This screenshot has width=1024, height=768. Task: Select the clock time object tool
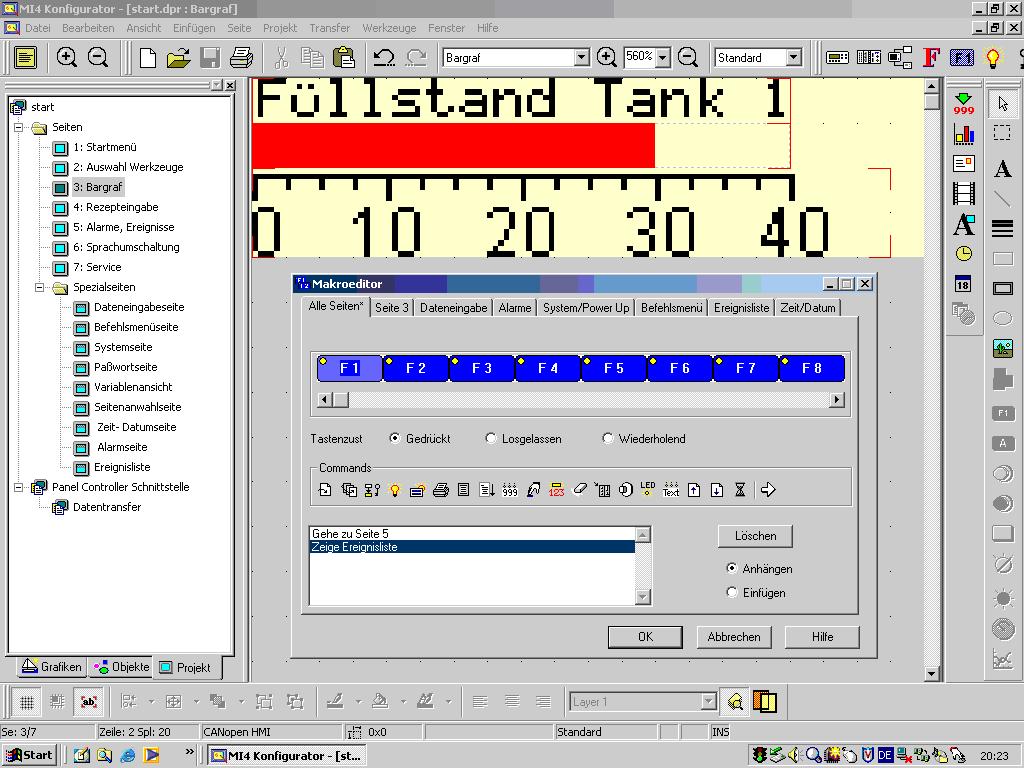click(x=964, y=253)
